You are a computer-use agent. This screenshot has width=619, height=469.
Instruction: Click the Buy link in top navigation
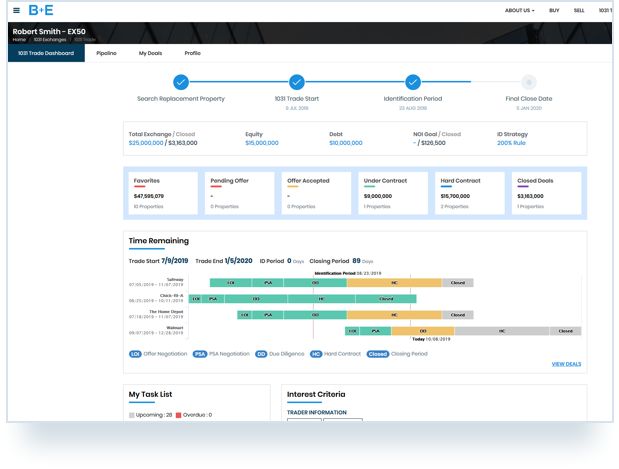554,10
